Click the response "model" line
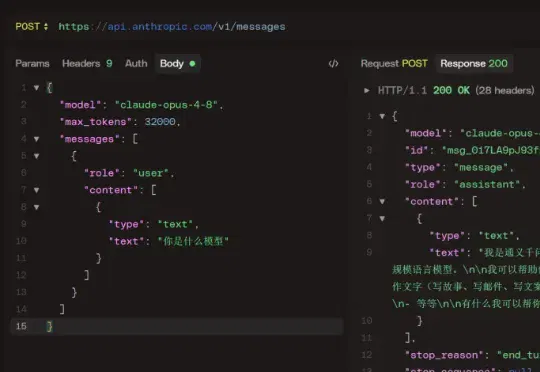The height and width of the screenshot is (372, 540). click(472, 133)
